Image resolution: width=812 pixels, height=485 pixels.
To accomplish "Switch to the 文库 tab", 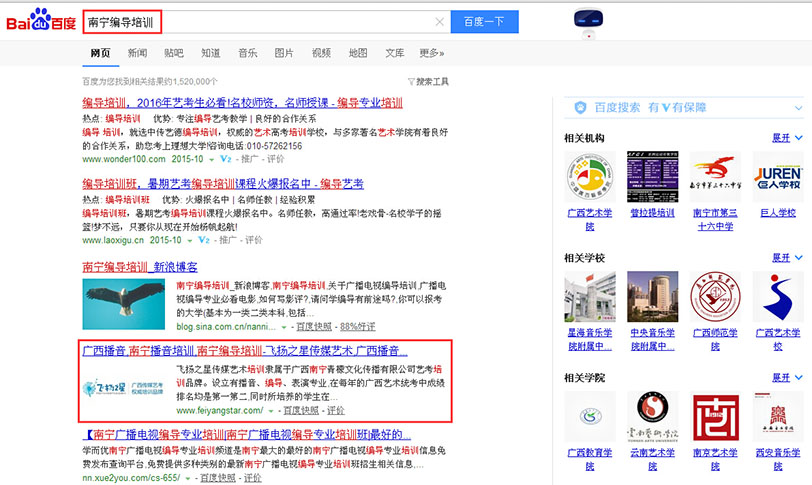I will tap(395, 53).
